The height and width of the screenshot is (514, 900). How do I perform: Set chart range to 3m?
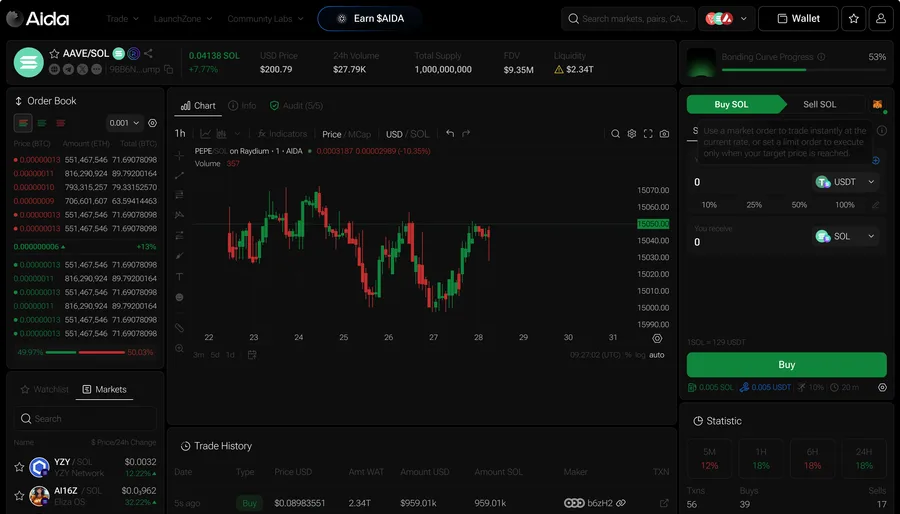199,355
